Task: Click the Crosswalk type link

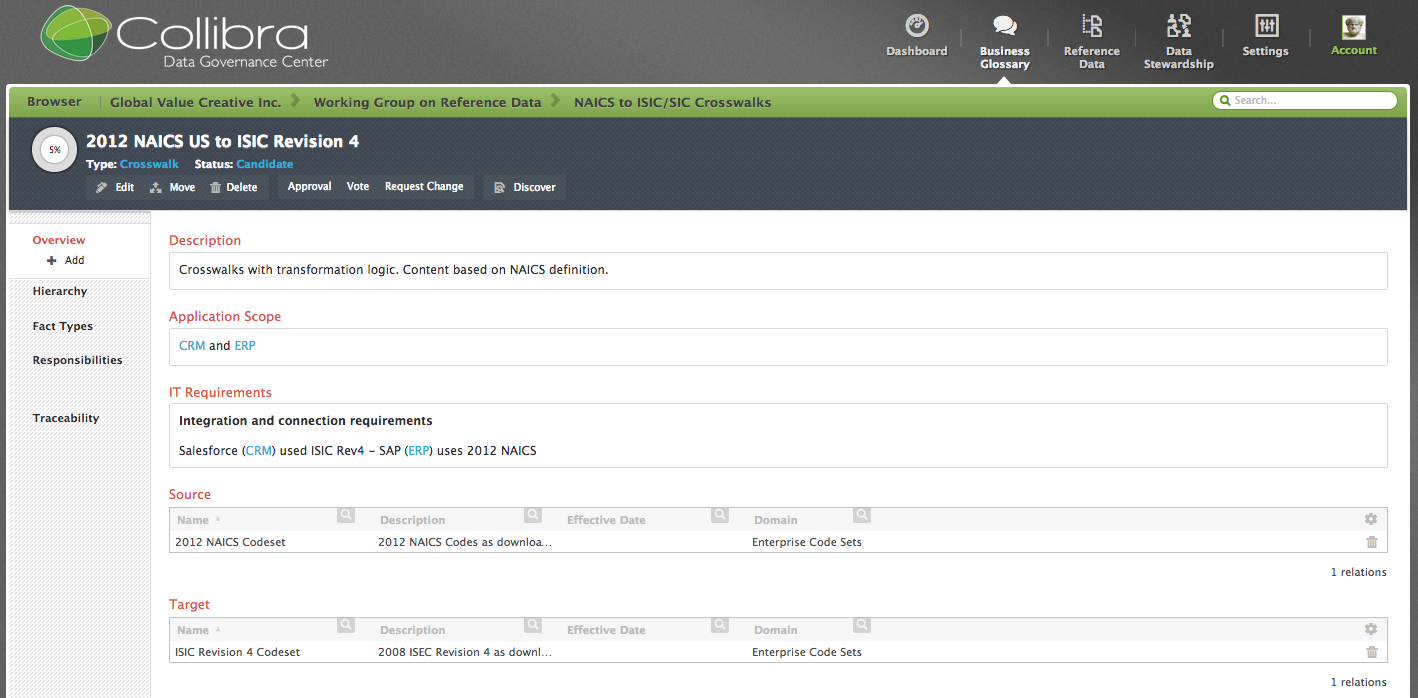Action: (149, 164)
